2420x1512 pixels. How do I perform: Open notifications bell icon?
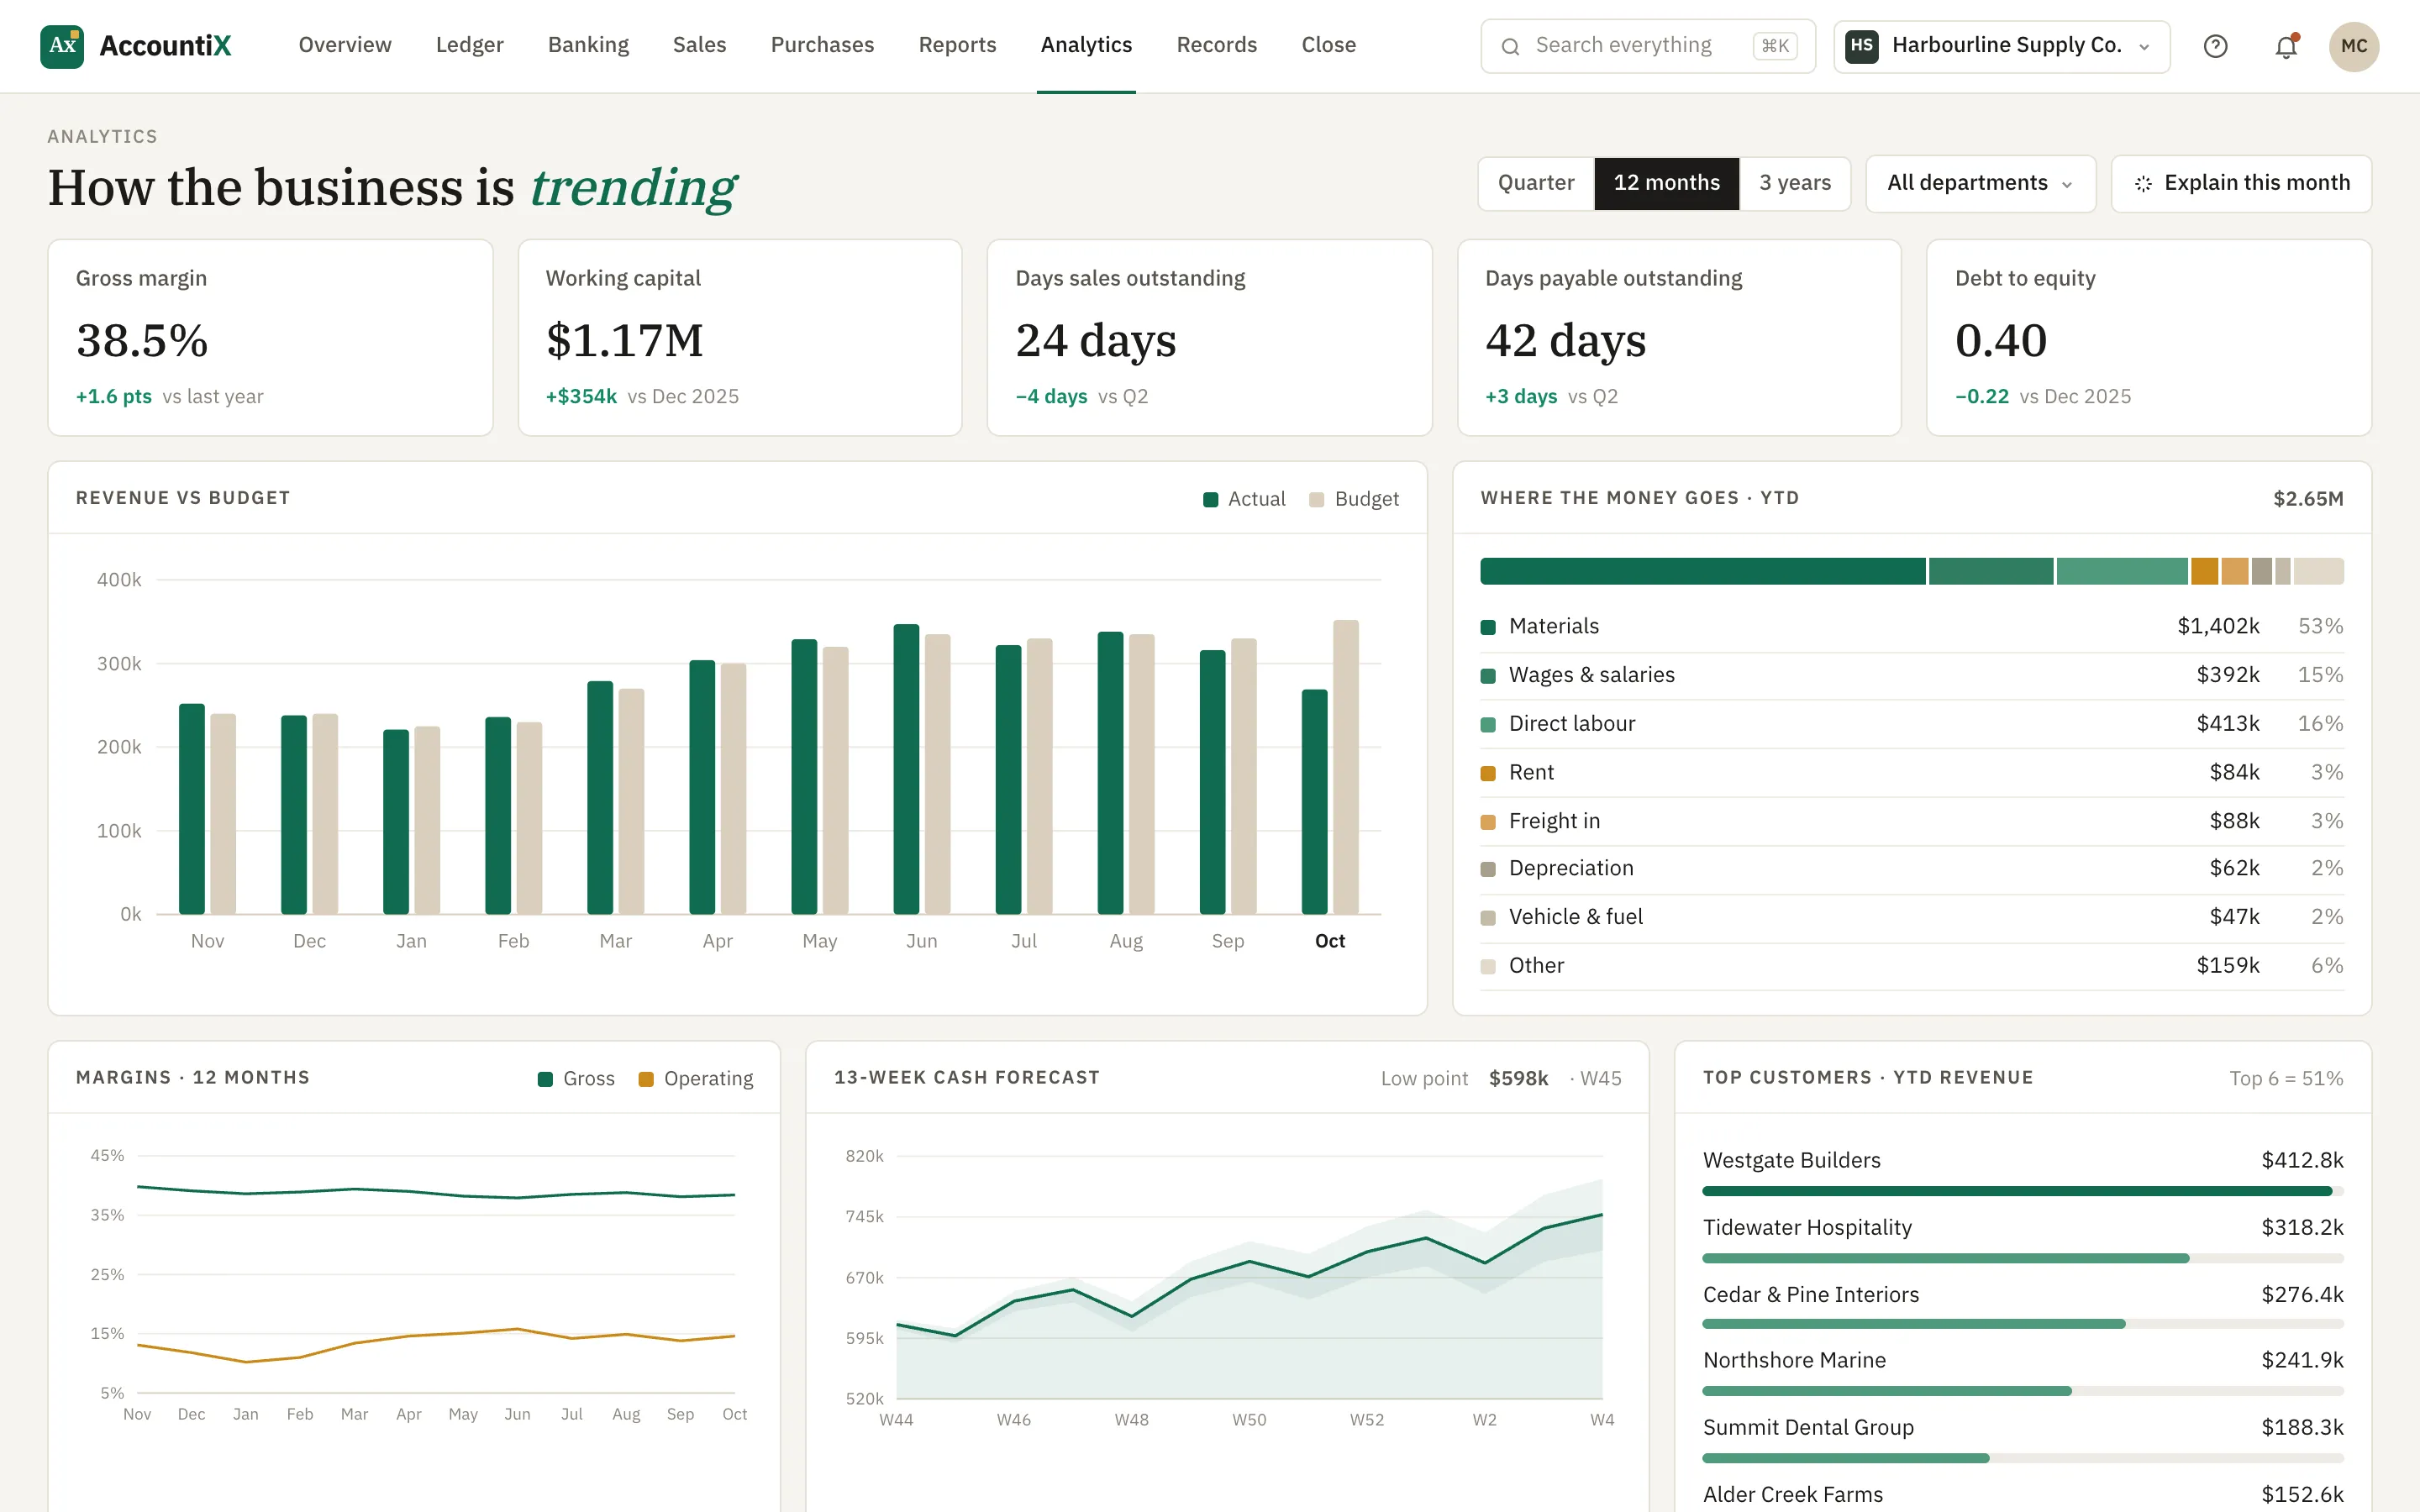click(2286, 46)
